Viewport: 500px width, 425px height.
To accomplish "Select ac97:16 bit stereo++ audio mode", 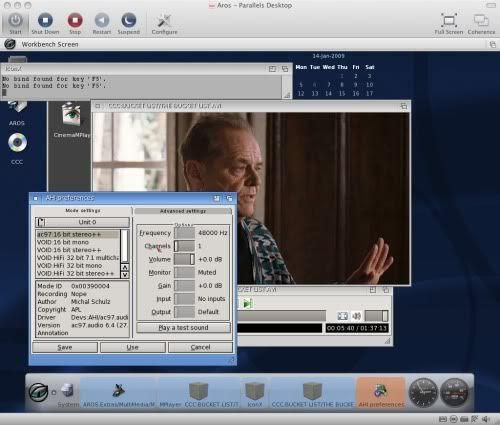I will coord(78,234).
